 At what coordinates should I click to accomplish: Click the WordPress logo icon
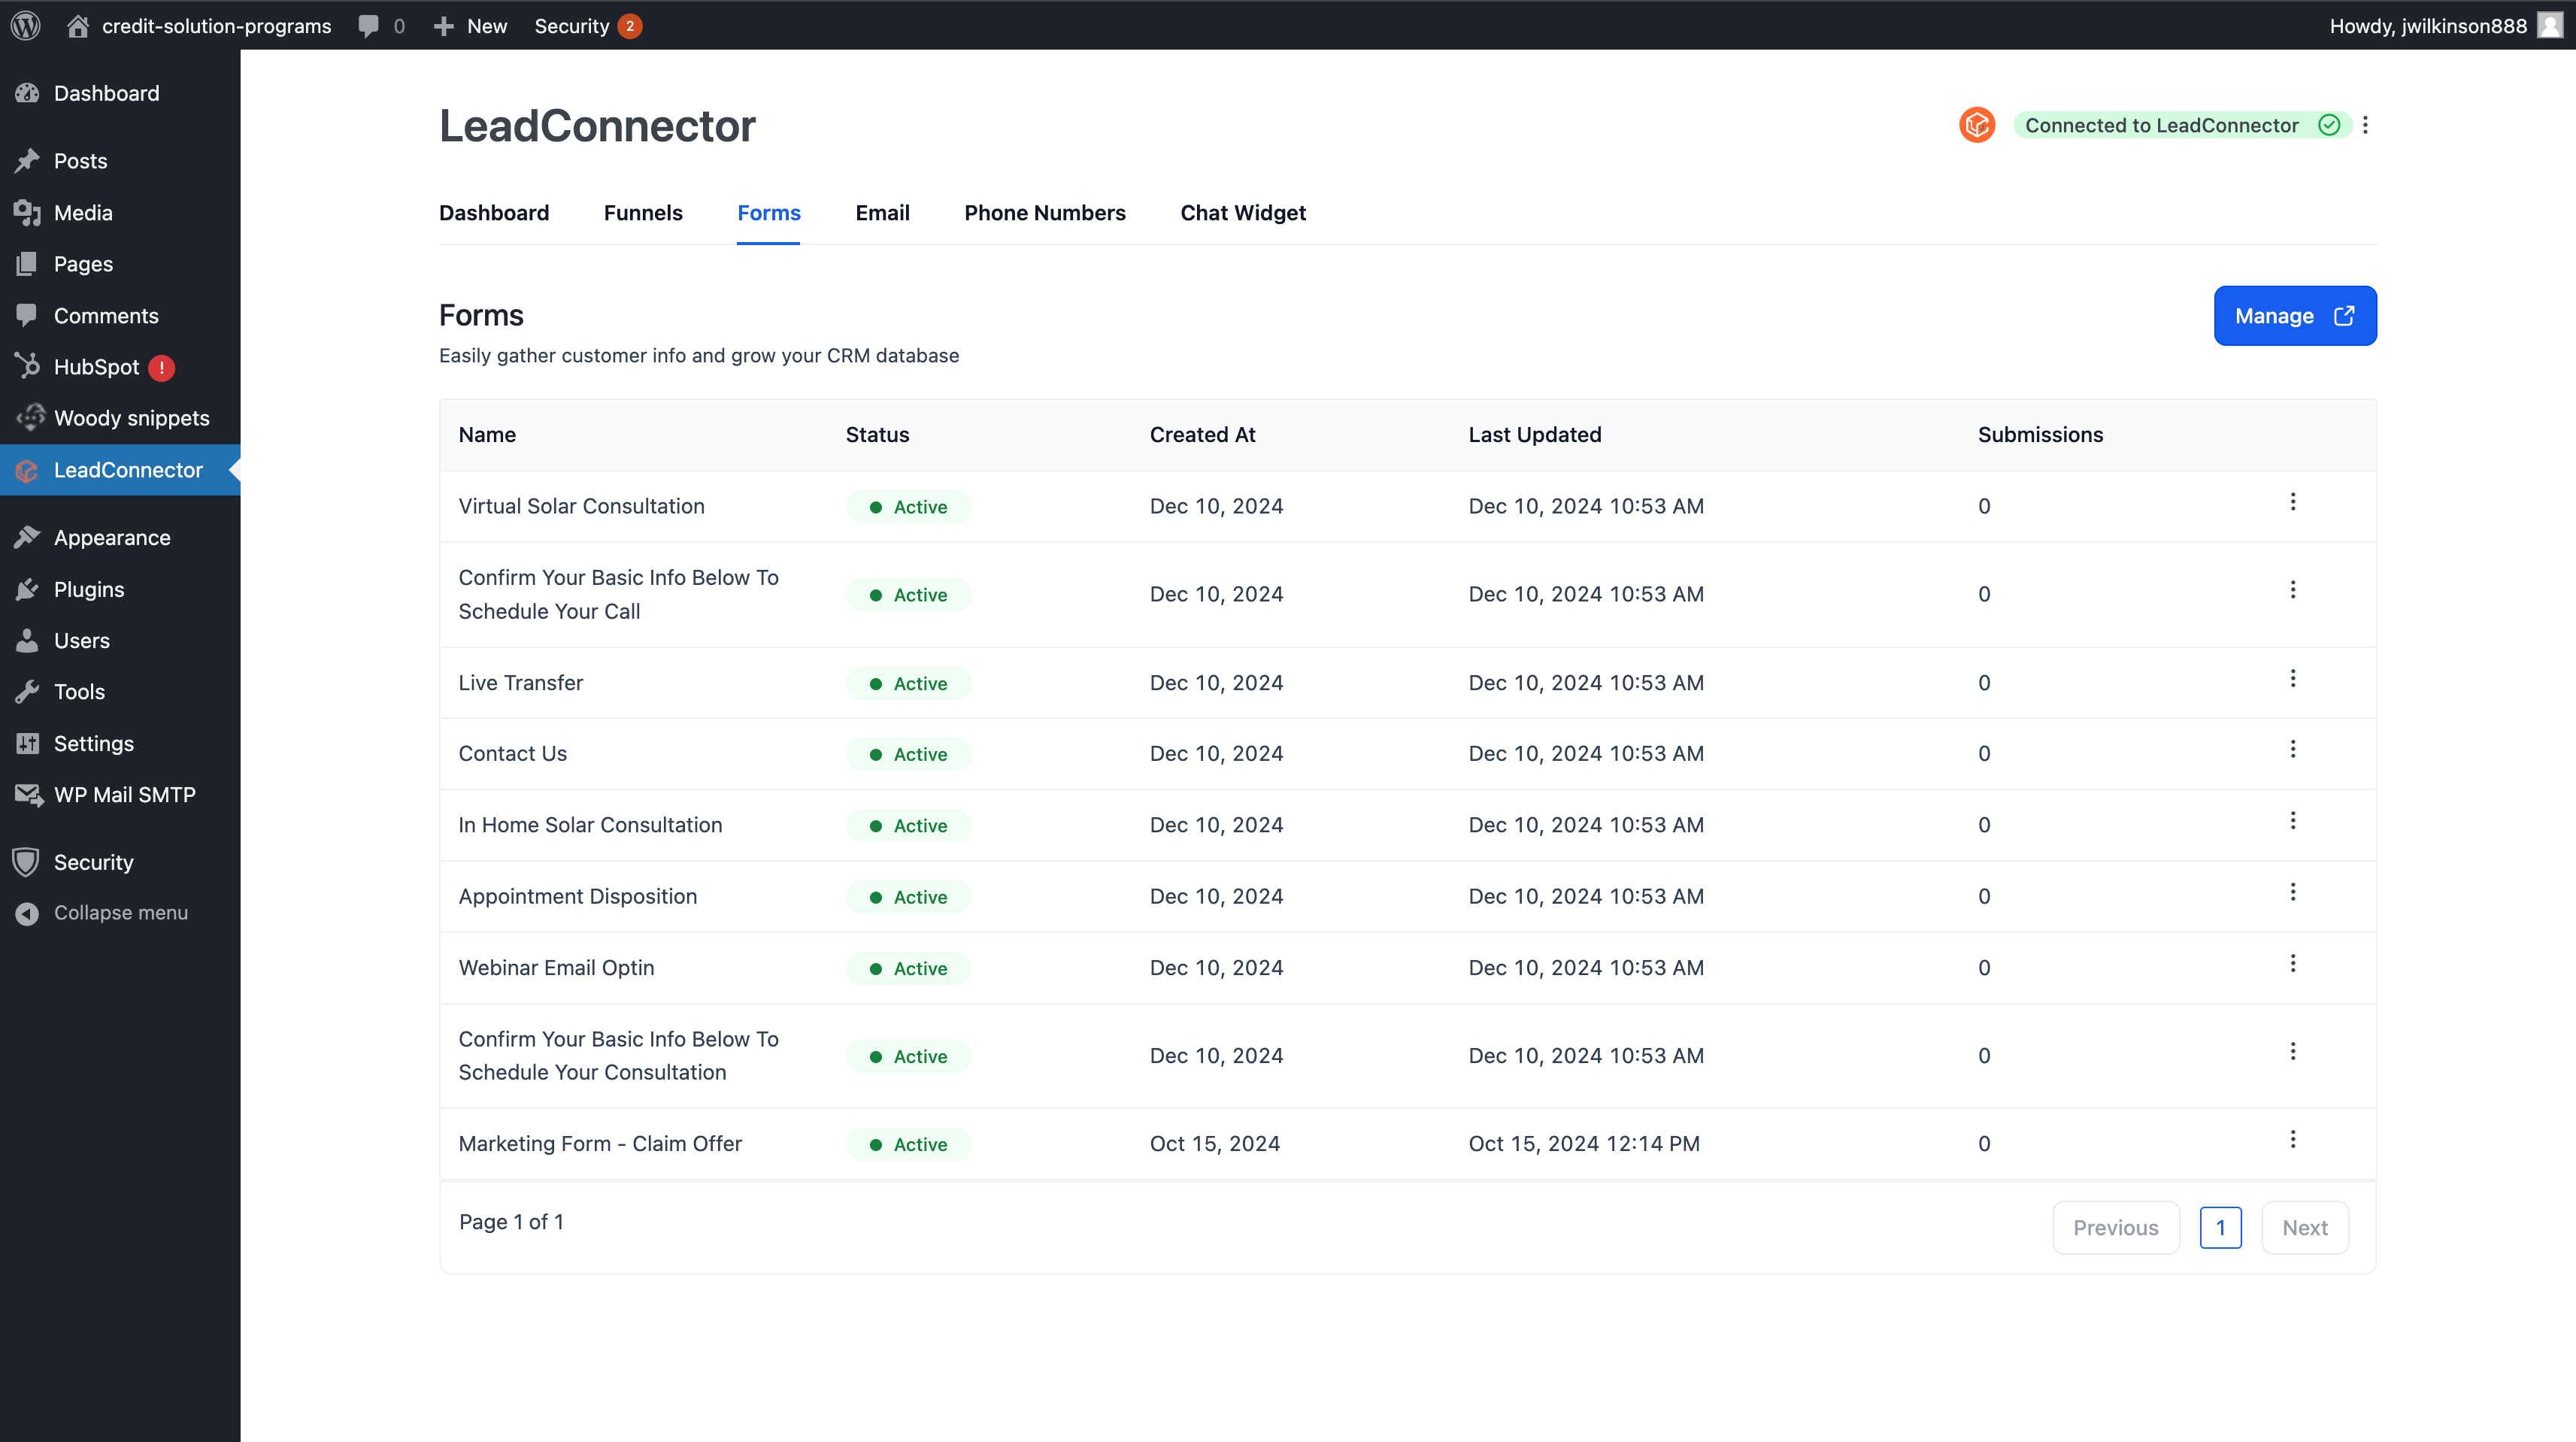pyautogui.click(x=26, y=25)
